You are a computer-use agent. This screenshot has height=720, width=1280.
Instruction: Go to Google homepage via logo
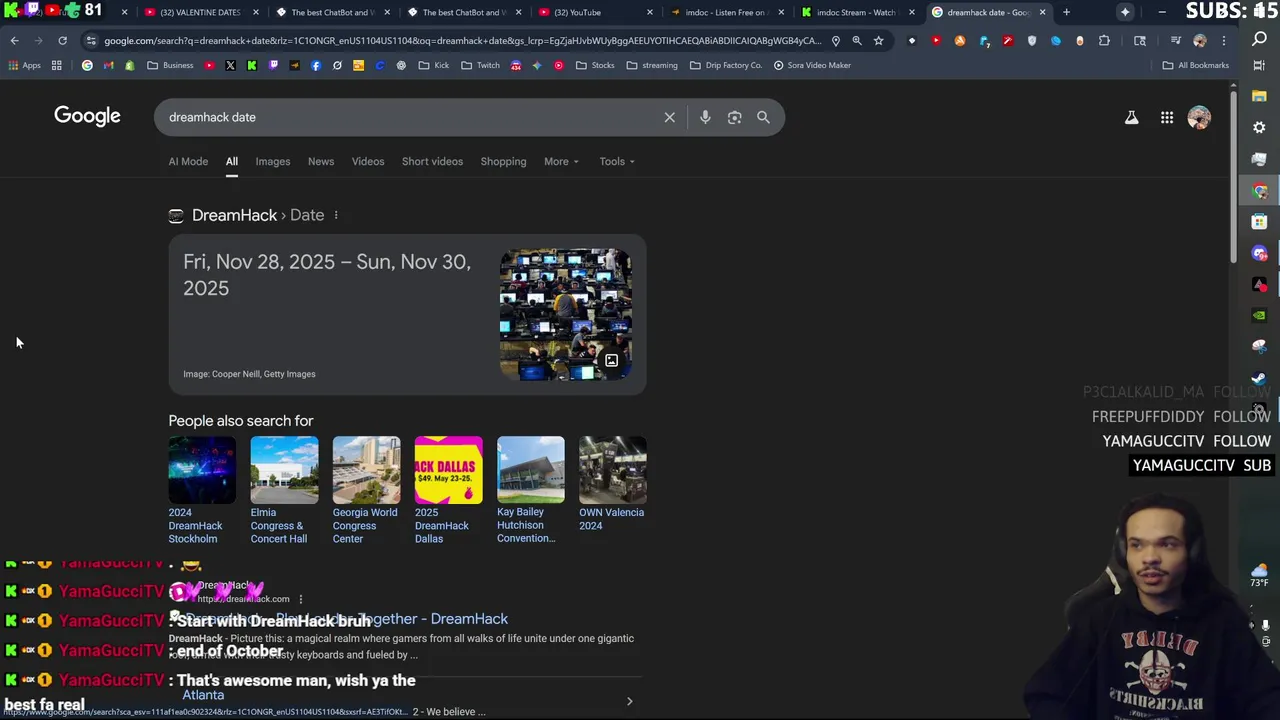(x=87, y=116)
